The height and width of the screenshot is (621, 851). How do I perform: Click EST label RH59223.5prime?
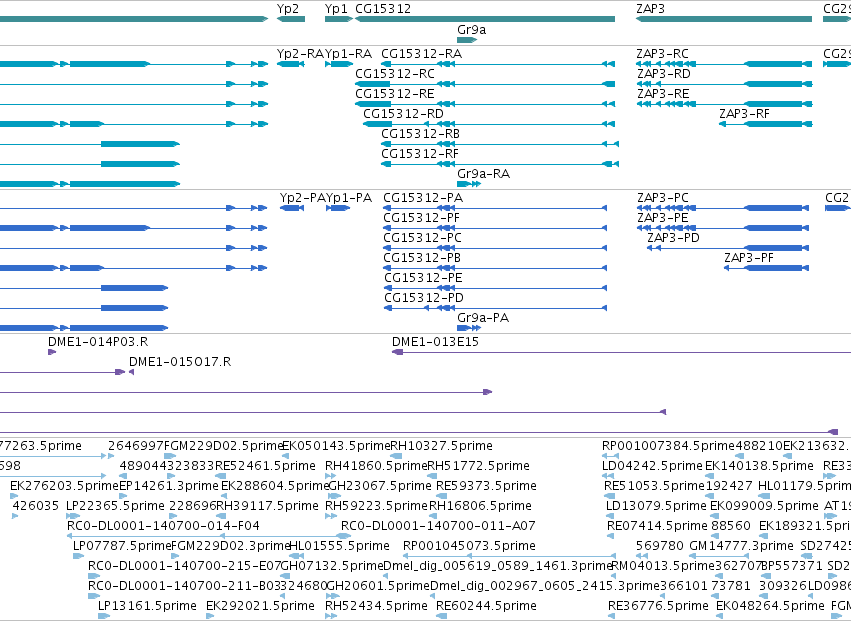[x=377, y=505]
